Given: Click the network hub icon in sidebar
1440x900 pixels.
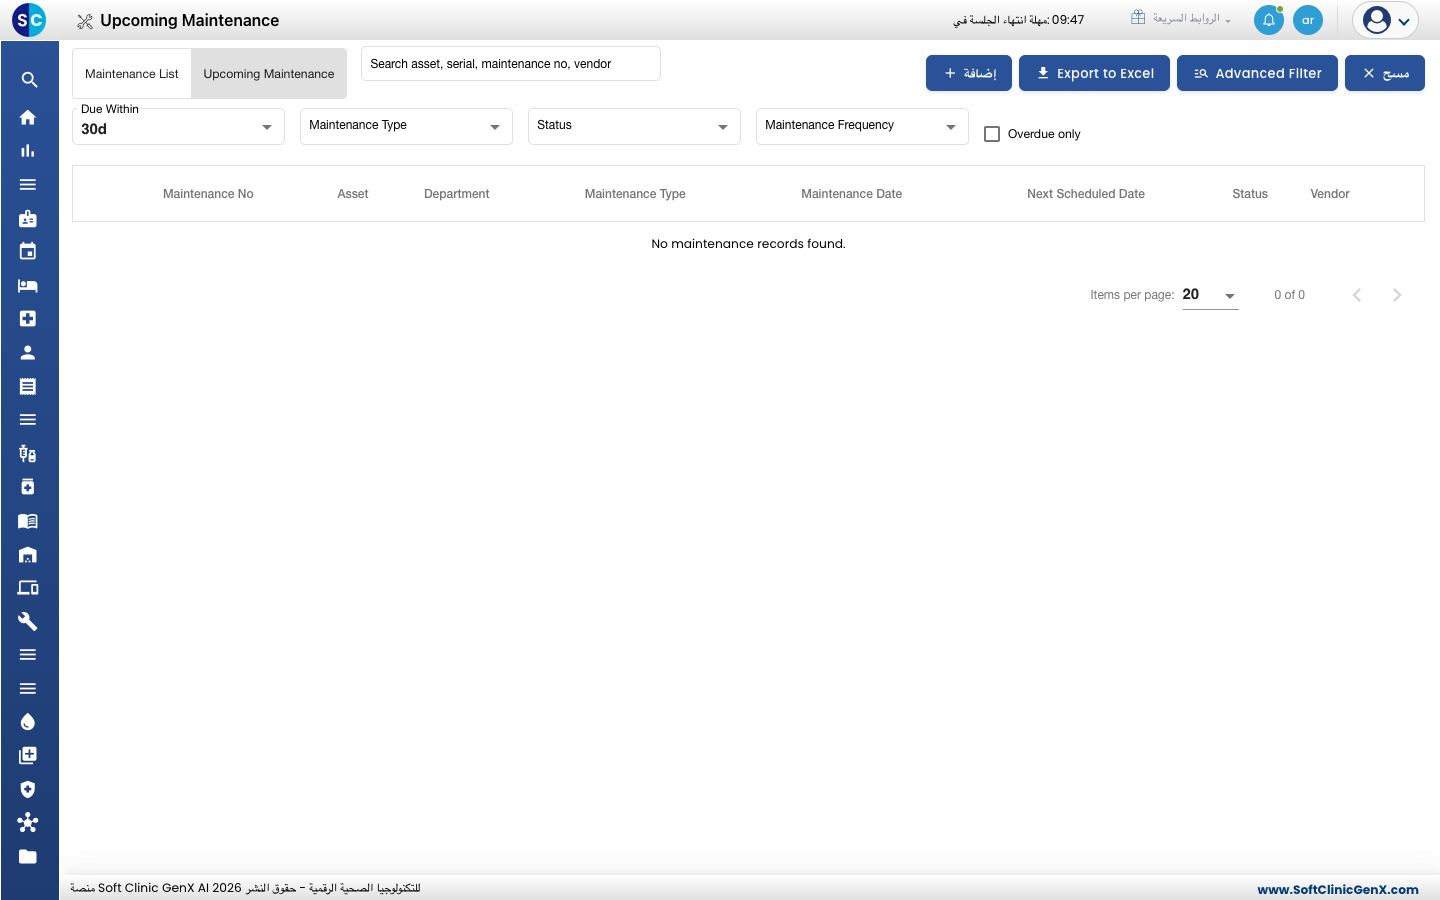Looking at the screenshot, I should [x=28, y=823].
